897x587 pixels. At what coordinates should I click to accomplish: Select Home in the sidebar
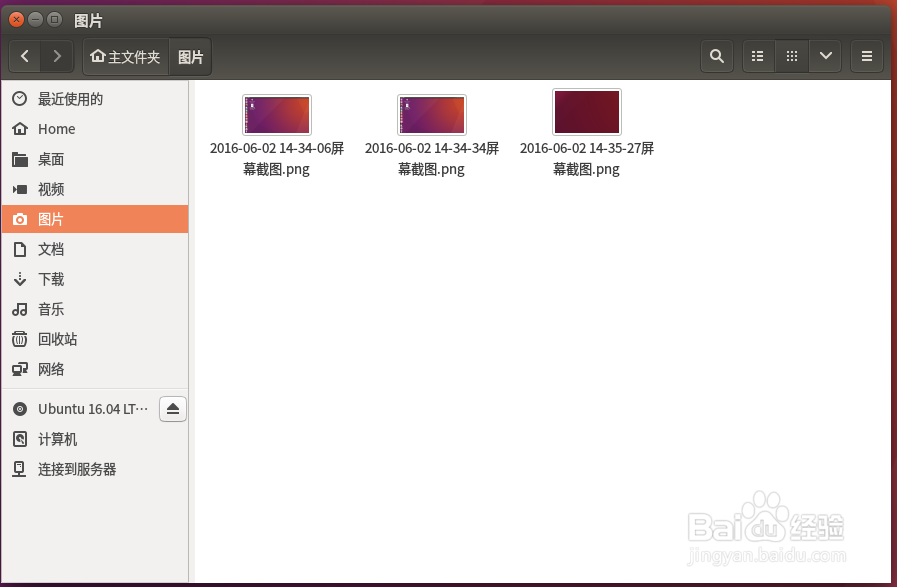pyautogui.click(x=55, y=128)
